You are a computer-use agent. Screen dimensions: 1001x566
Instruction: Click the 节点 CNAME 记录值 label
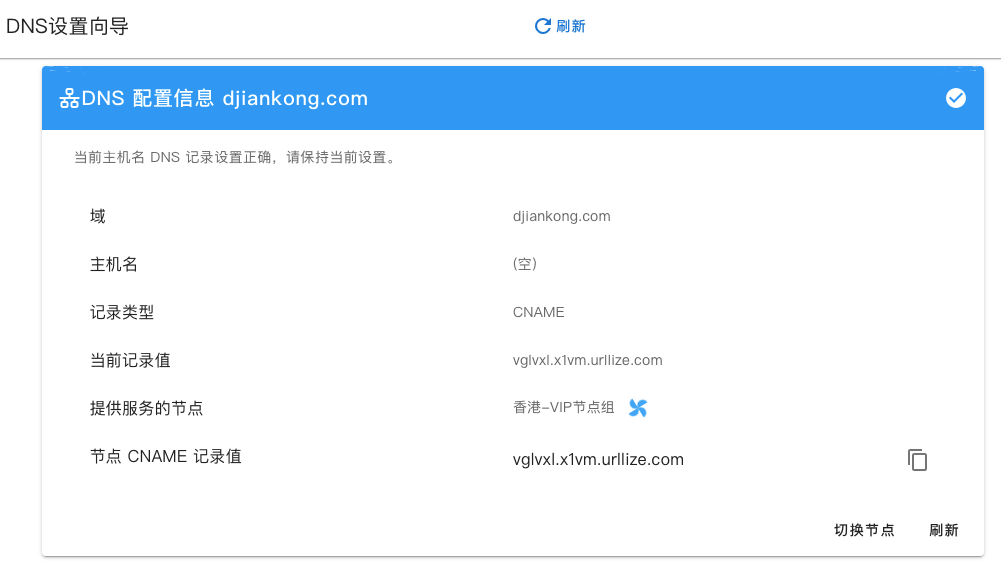165,456
